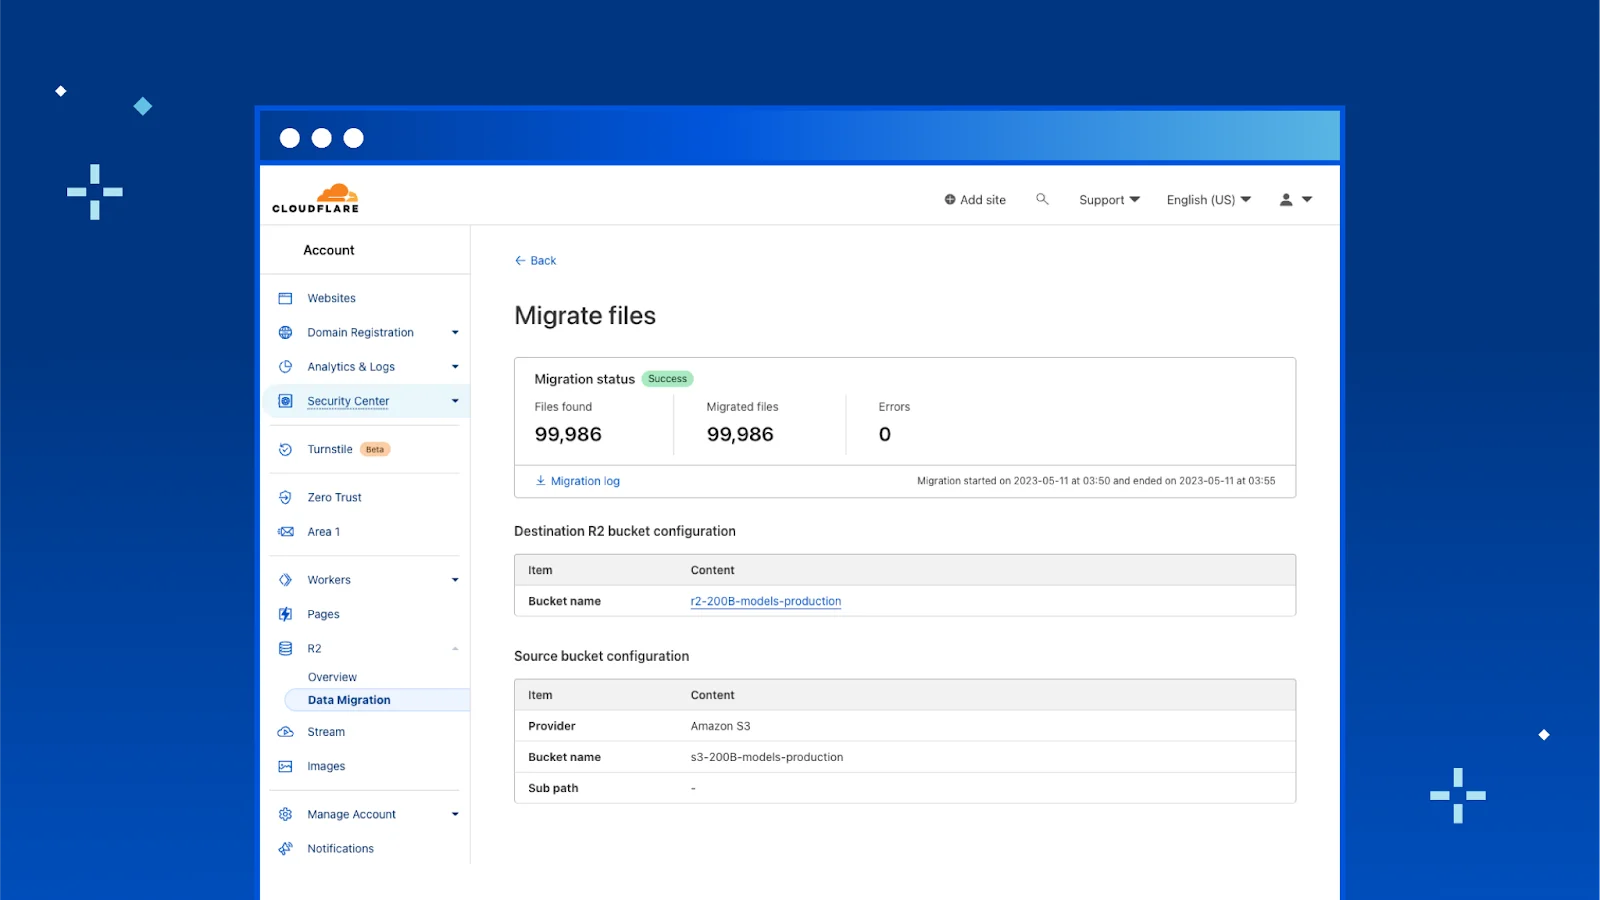The height and width of the screenshot is (900, 1600).
Task: Click the Domain Registration globe icon
Action: (285, 332)
